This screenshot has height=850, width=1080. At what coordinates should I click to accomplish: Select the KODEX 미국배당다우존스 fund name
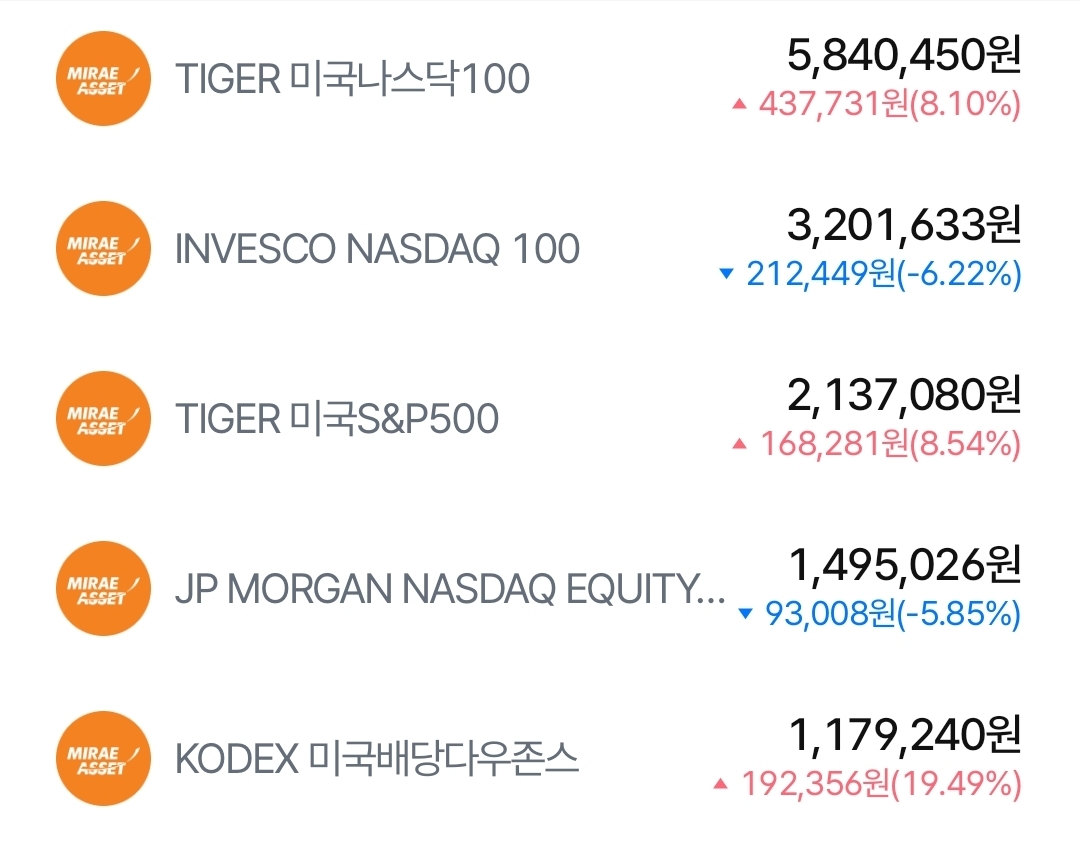(x=377, y=759)
